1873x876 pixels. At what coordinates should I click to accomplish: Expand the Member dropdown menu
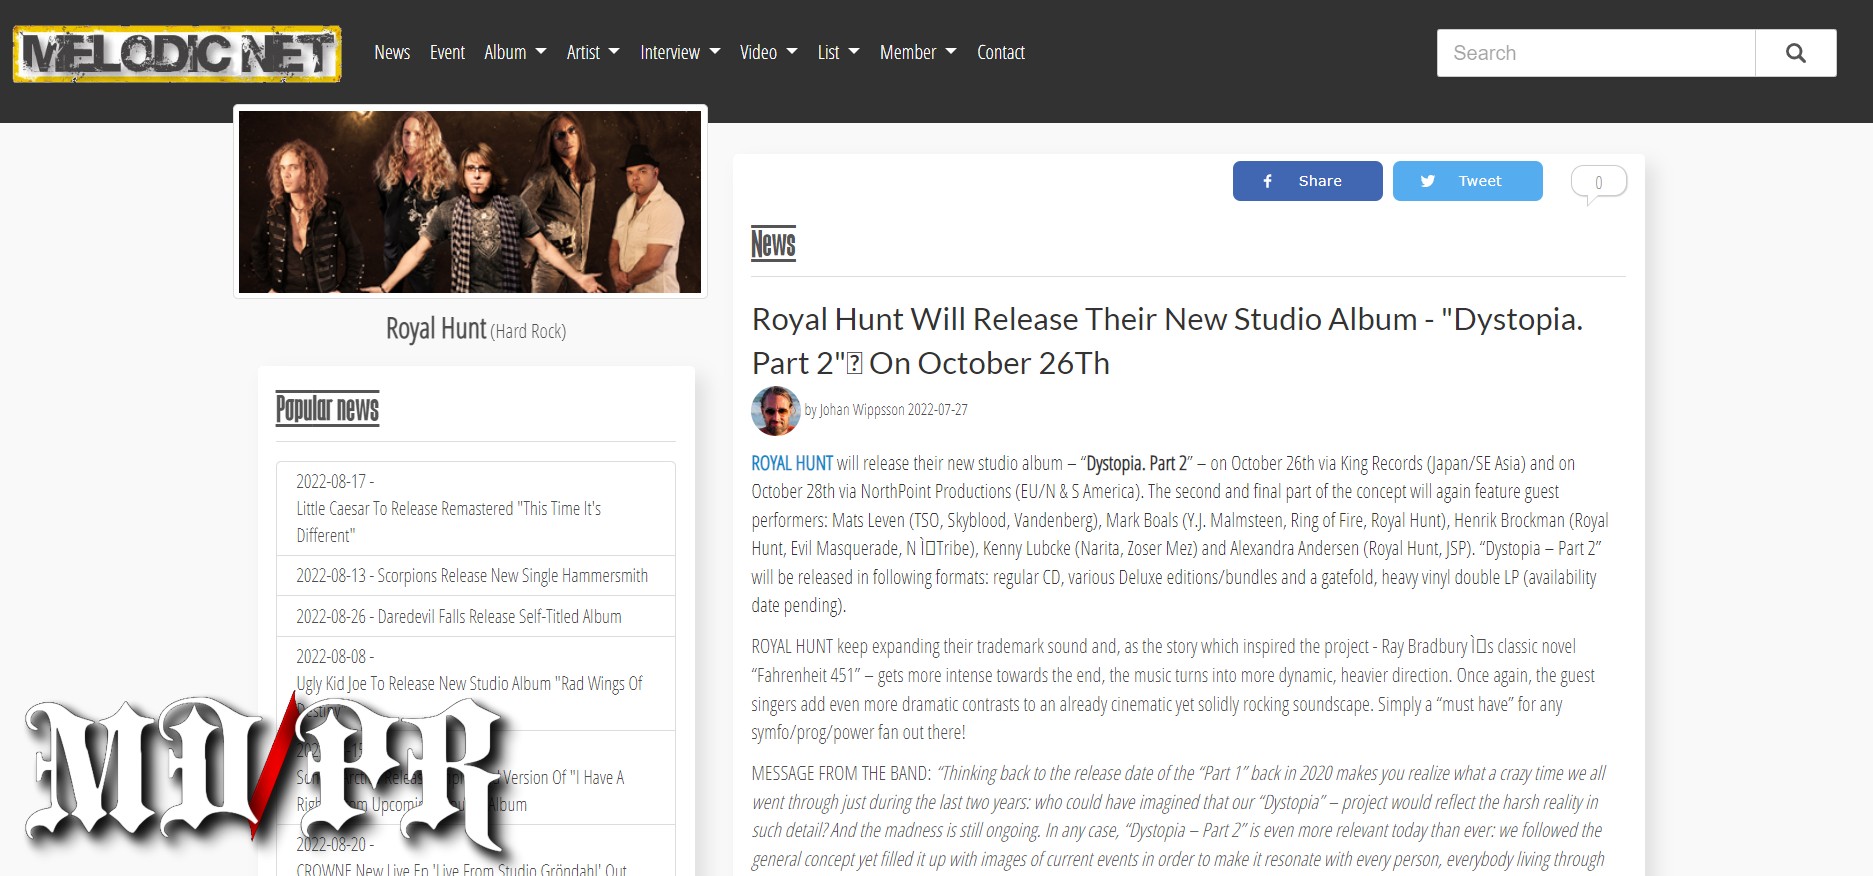tap(918, 52)
